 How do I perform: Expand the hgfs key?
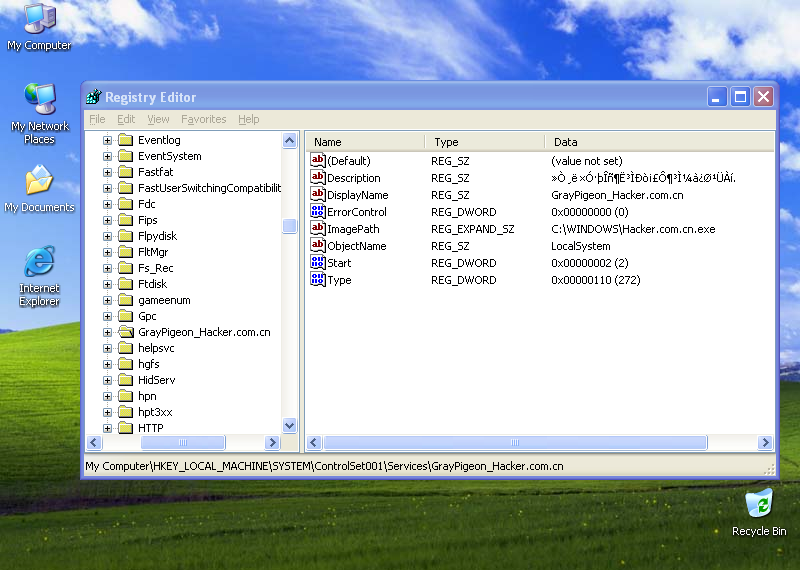[x=107, y=364]
